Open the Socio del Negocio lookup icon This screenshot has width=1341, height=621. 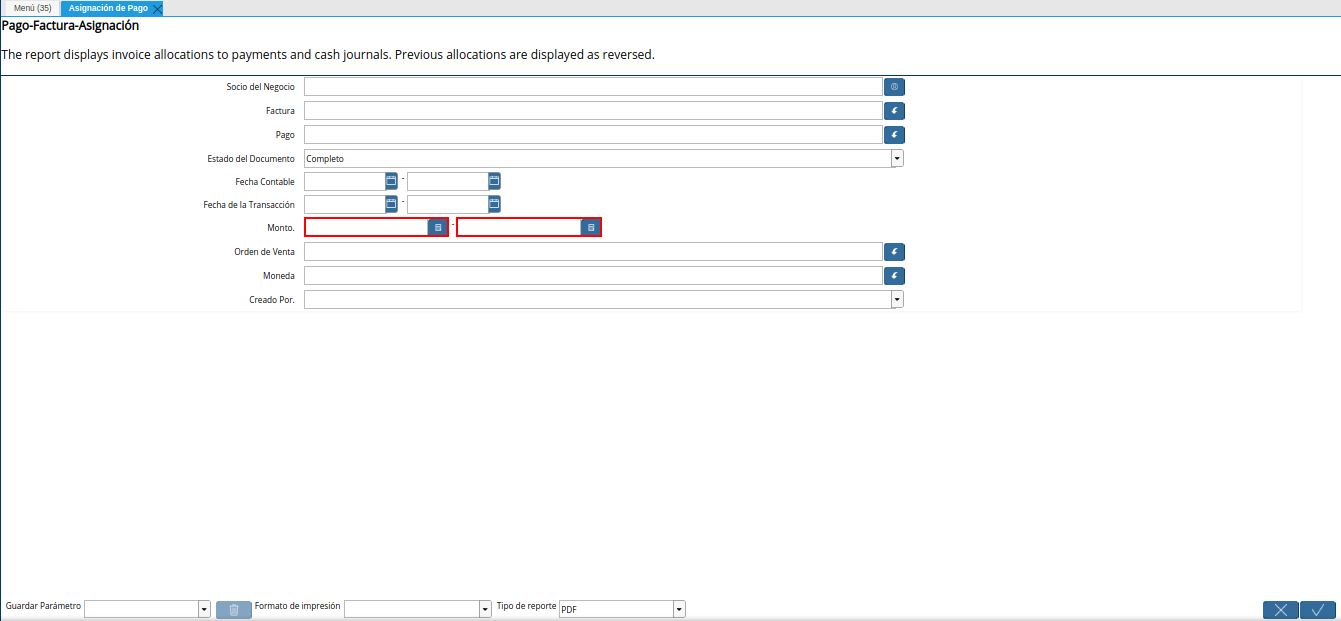click(x=894, y=87)
